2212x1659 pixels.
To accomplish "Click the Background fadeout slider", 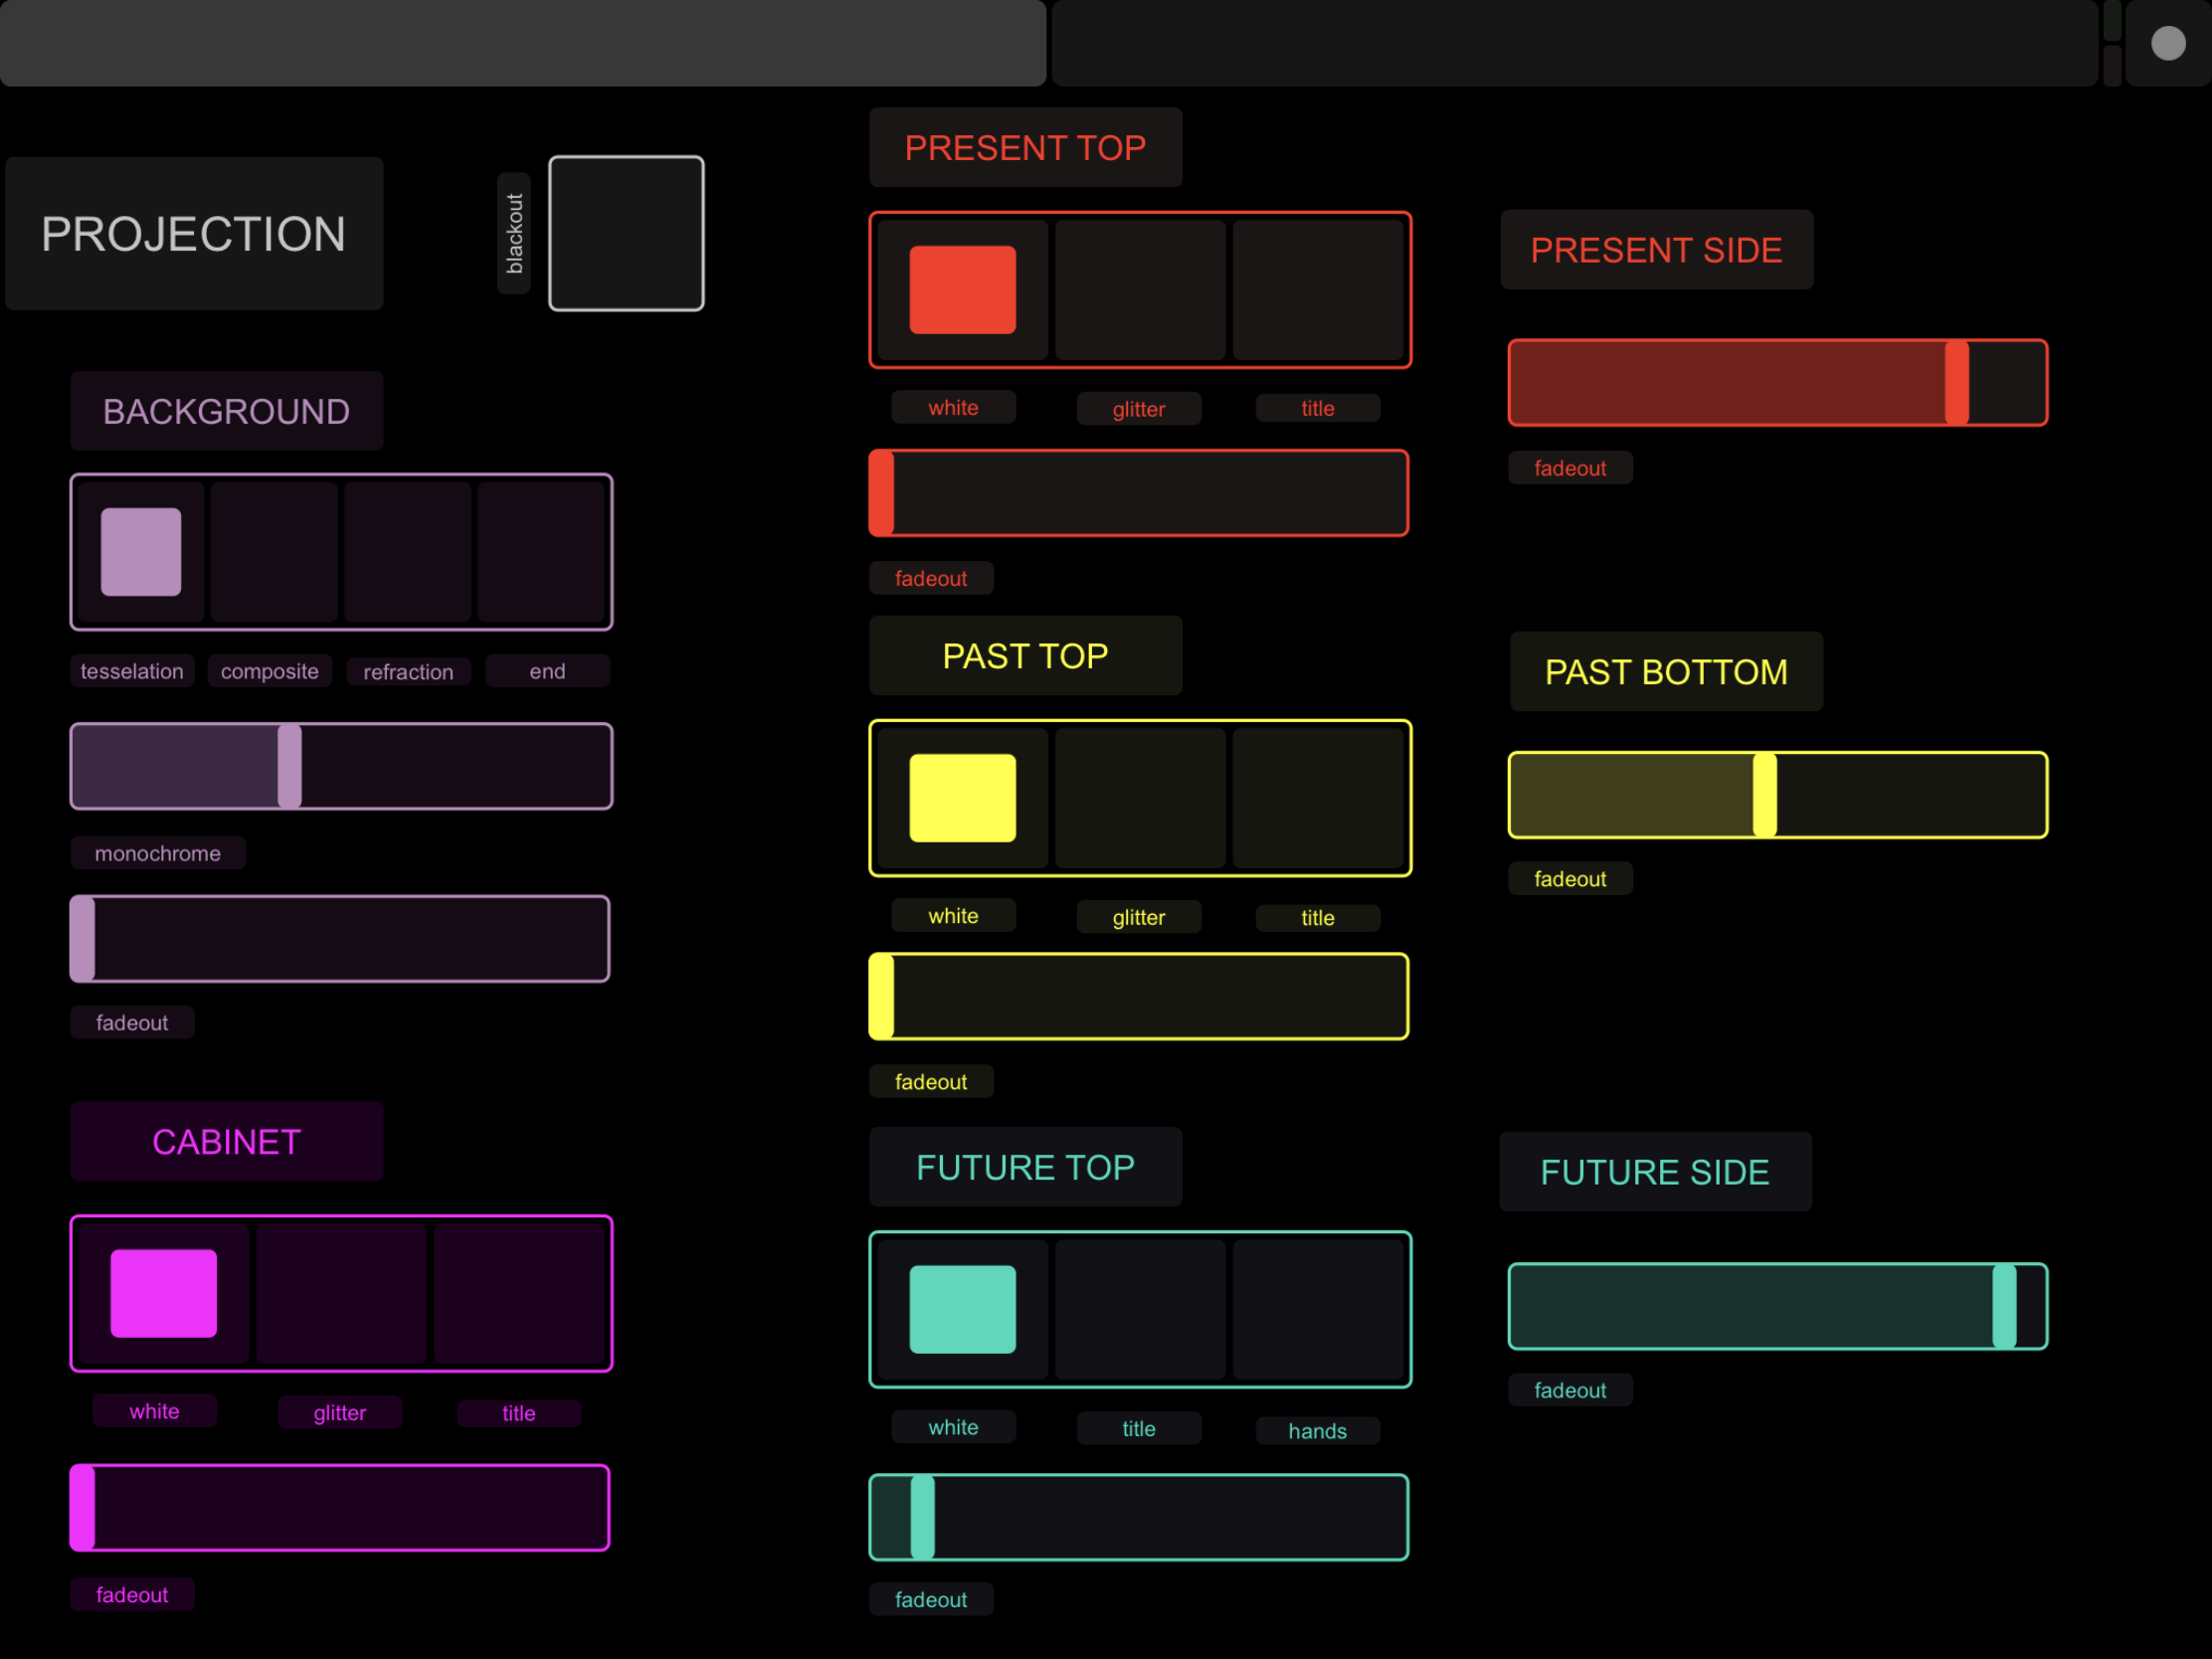I will [341, 938].
